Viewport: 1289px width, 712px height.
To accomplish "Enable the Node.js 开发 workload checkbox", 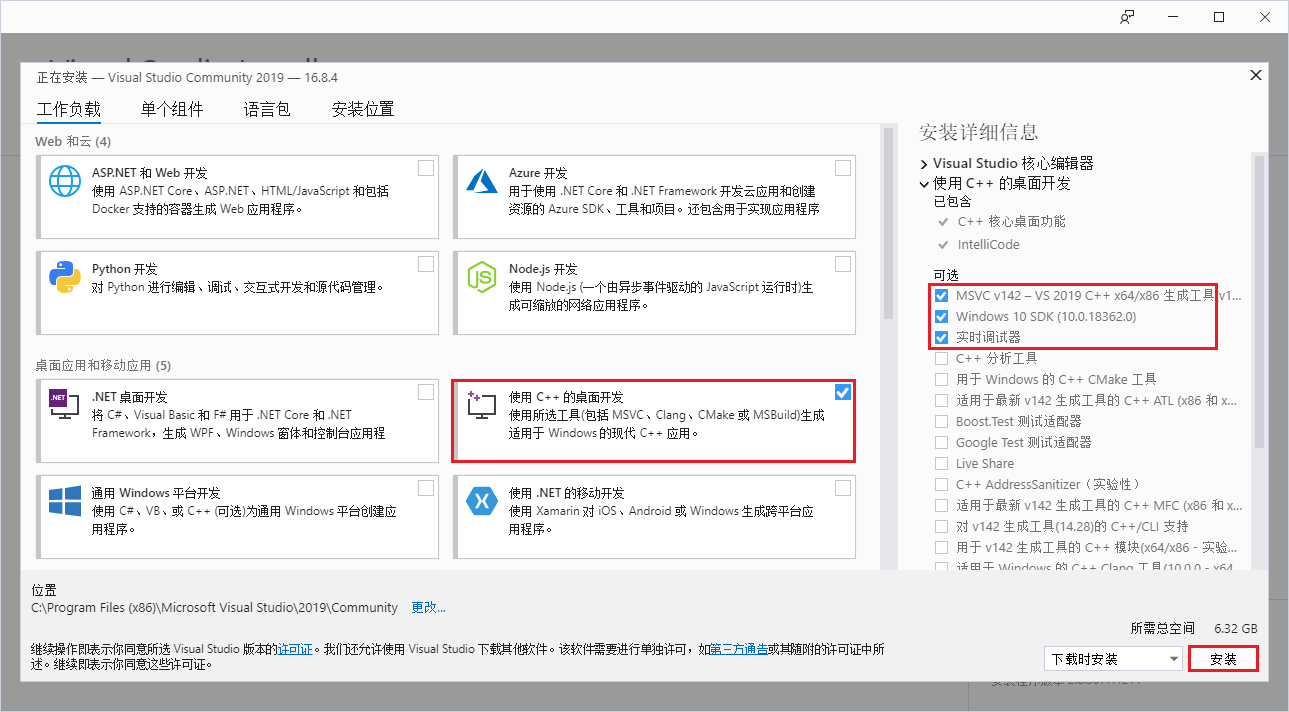I will (843, 264).
